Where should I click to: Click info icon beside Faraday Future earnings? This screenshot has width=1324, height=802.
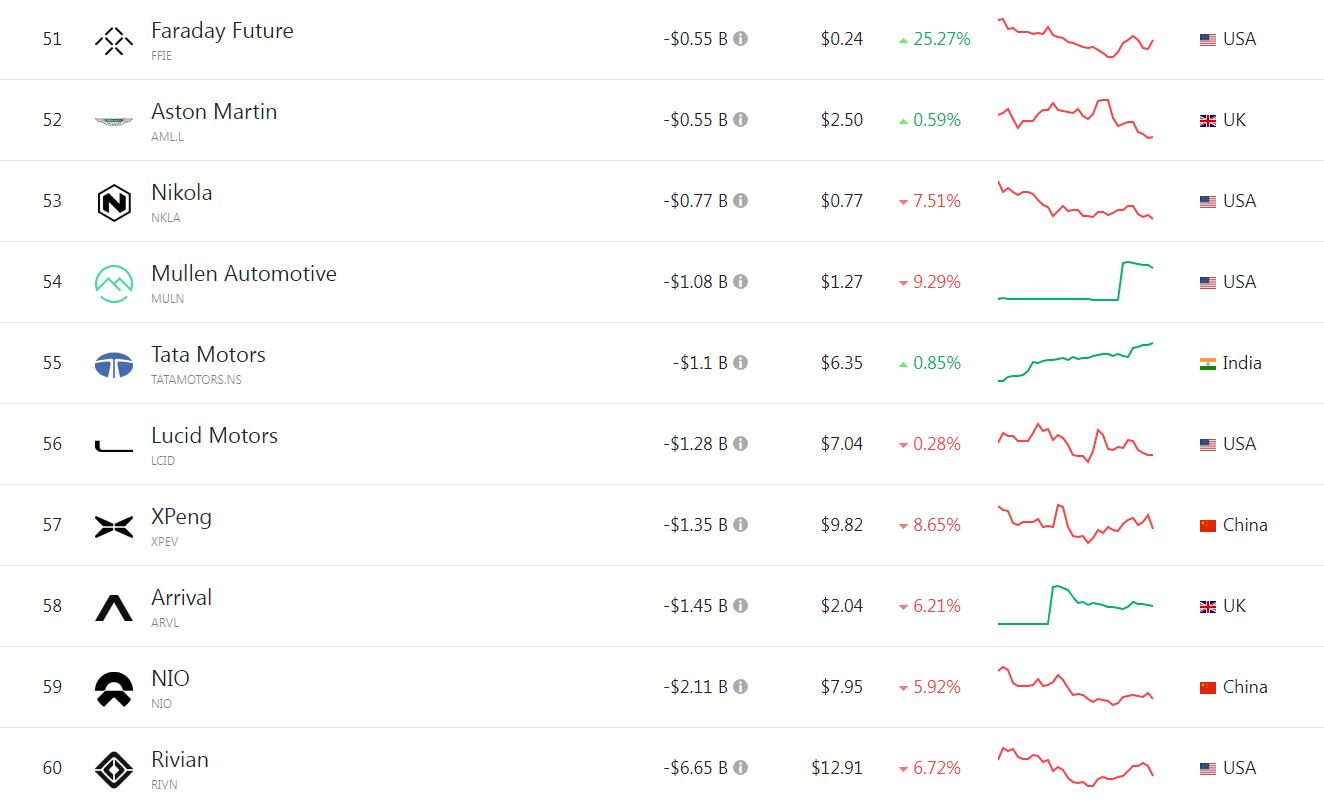click(740, 39)
